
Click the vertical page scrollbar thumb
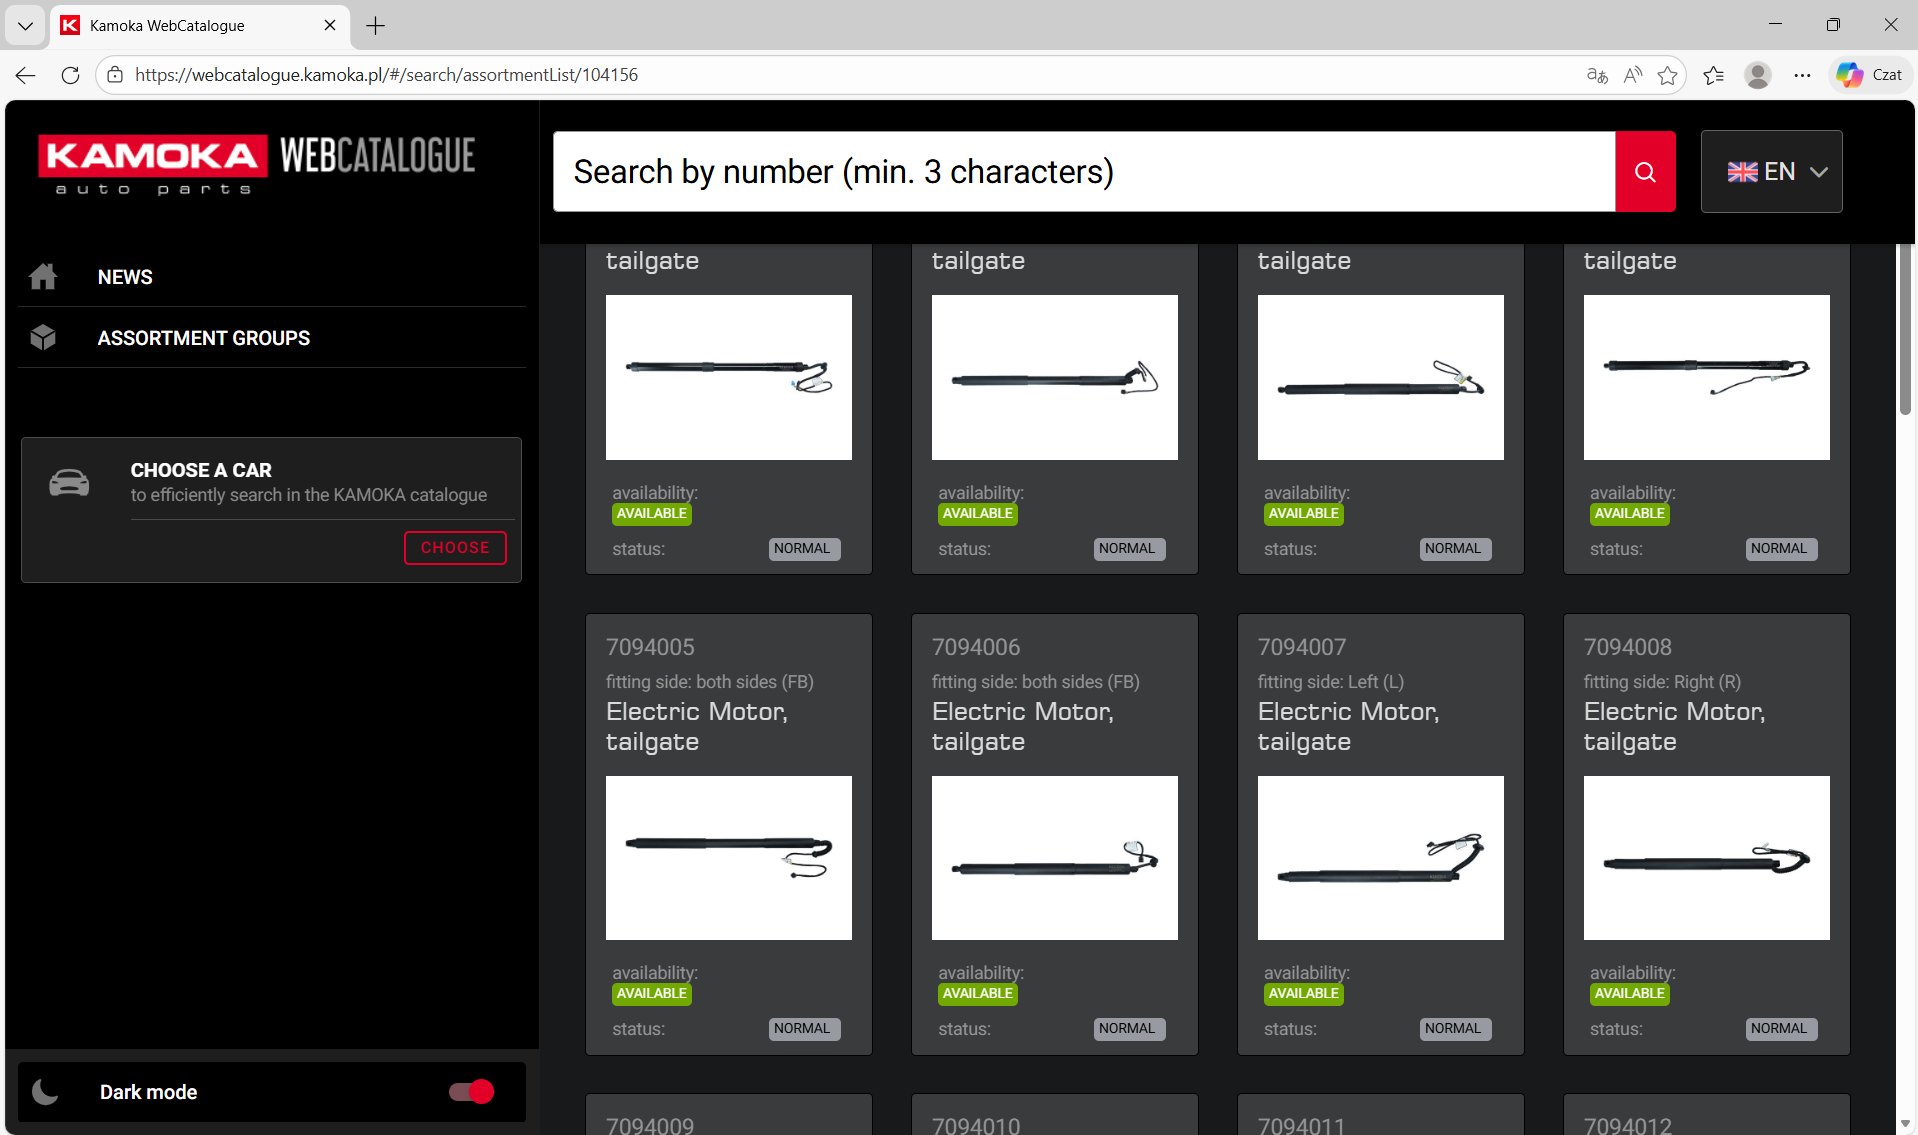point(1905,330)
